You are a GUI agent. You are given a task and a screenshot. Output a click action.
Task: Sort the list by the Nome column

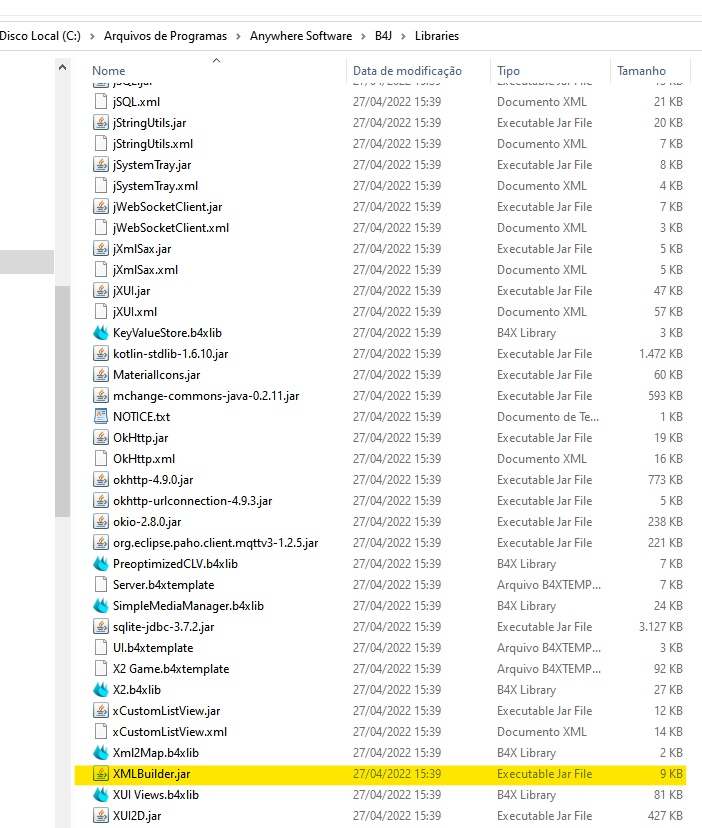pyautogui.click(x=109, y=71)
